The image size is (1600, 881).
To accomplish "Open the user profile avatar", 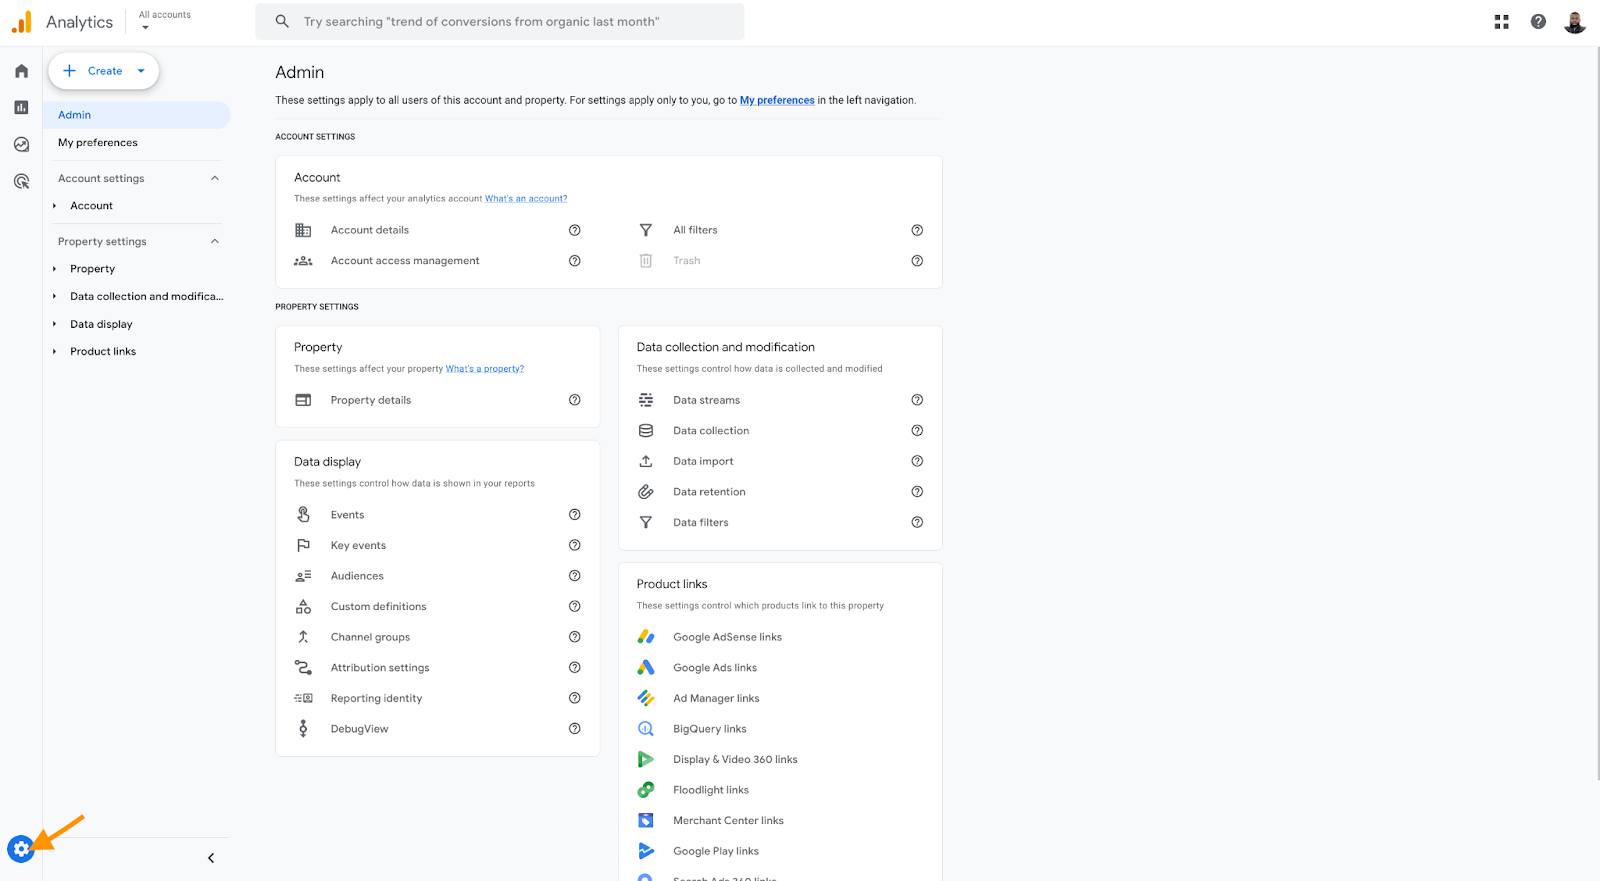I will [1575, 22].
